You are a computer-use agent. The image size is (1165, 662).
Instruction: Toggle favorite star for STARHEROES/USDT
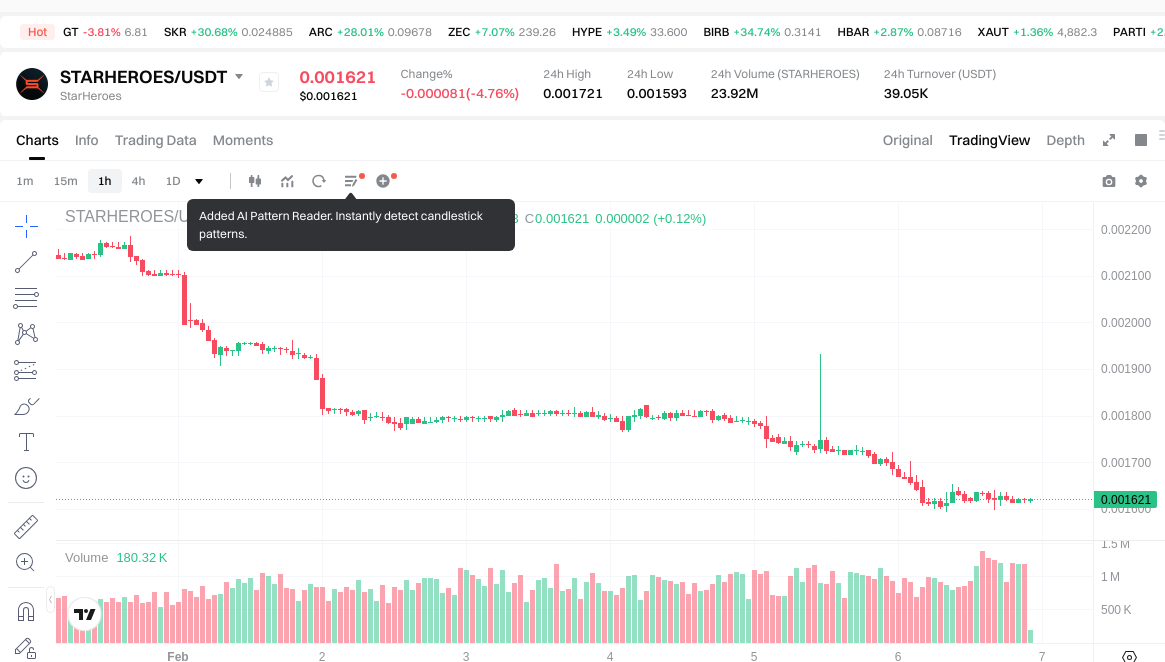[x=269, y=82]
